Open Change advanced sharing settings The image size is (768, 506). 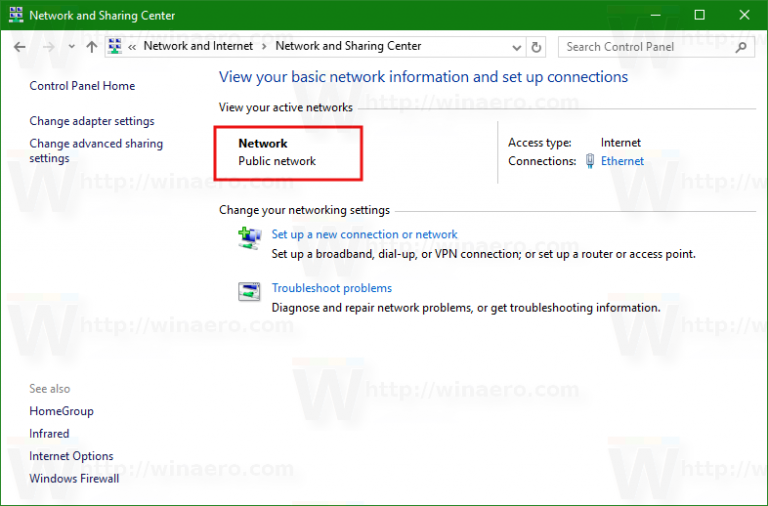point(96,151)
